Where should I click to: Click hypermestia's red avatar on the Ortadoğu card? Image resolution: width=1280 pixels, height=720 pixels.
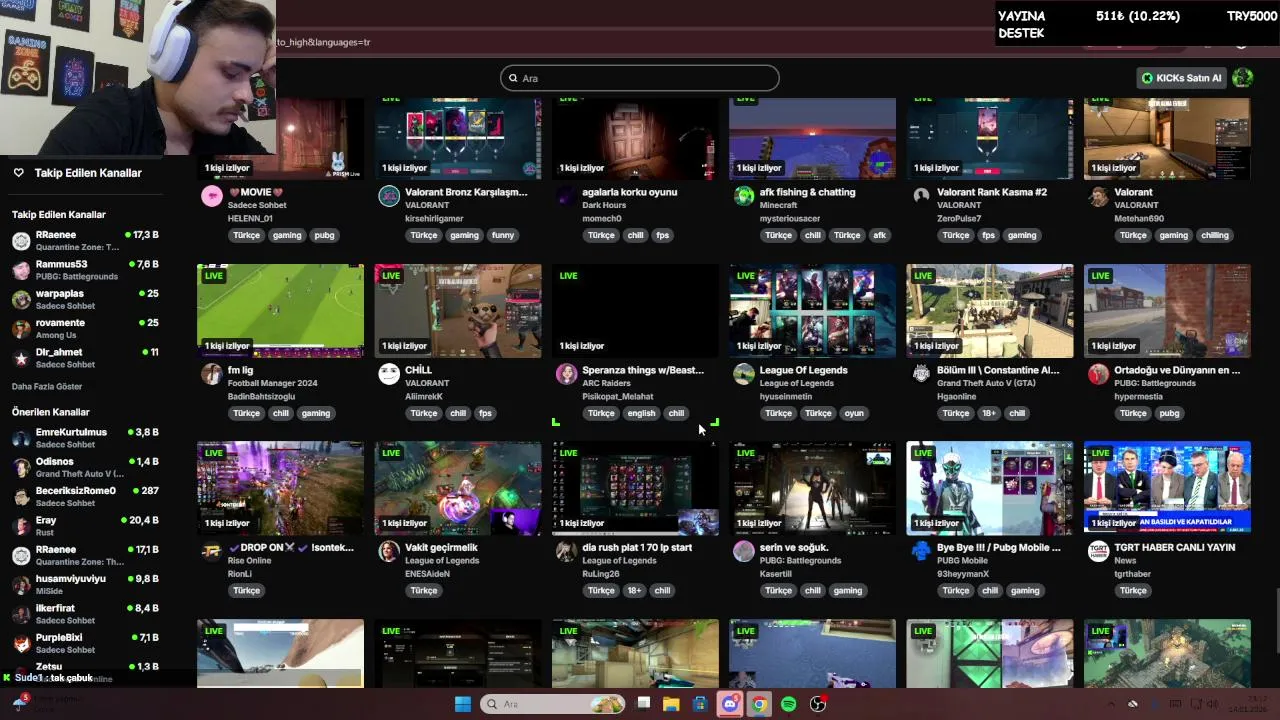(1098, 374)
